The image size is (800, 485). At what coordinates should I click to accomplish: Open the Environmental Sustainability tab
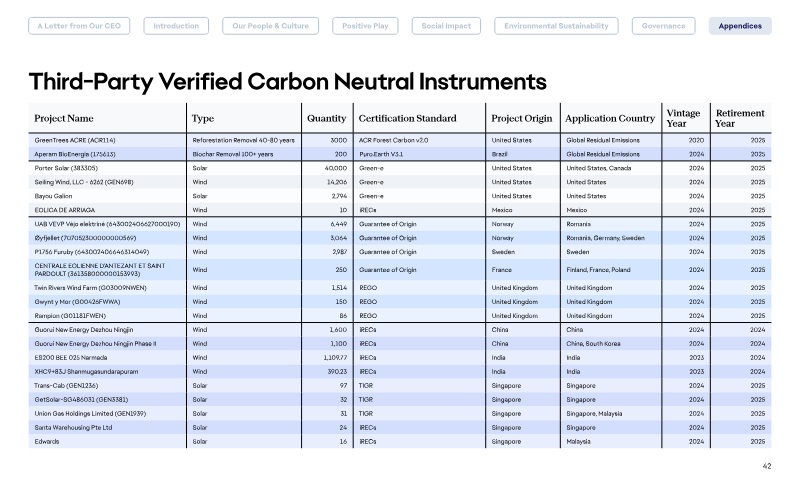point(556,26)
